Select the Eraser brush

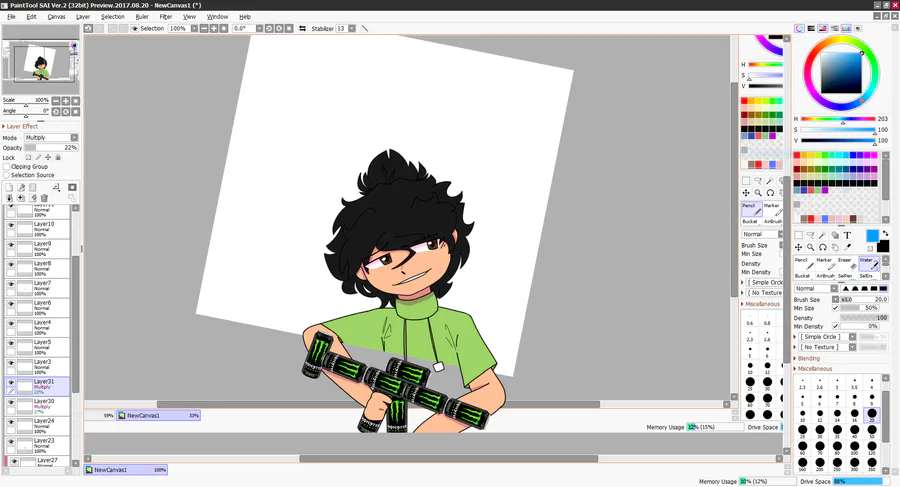pos(846,263)
